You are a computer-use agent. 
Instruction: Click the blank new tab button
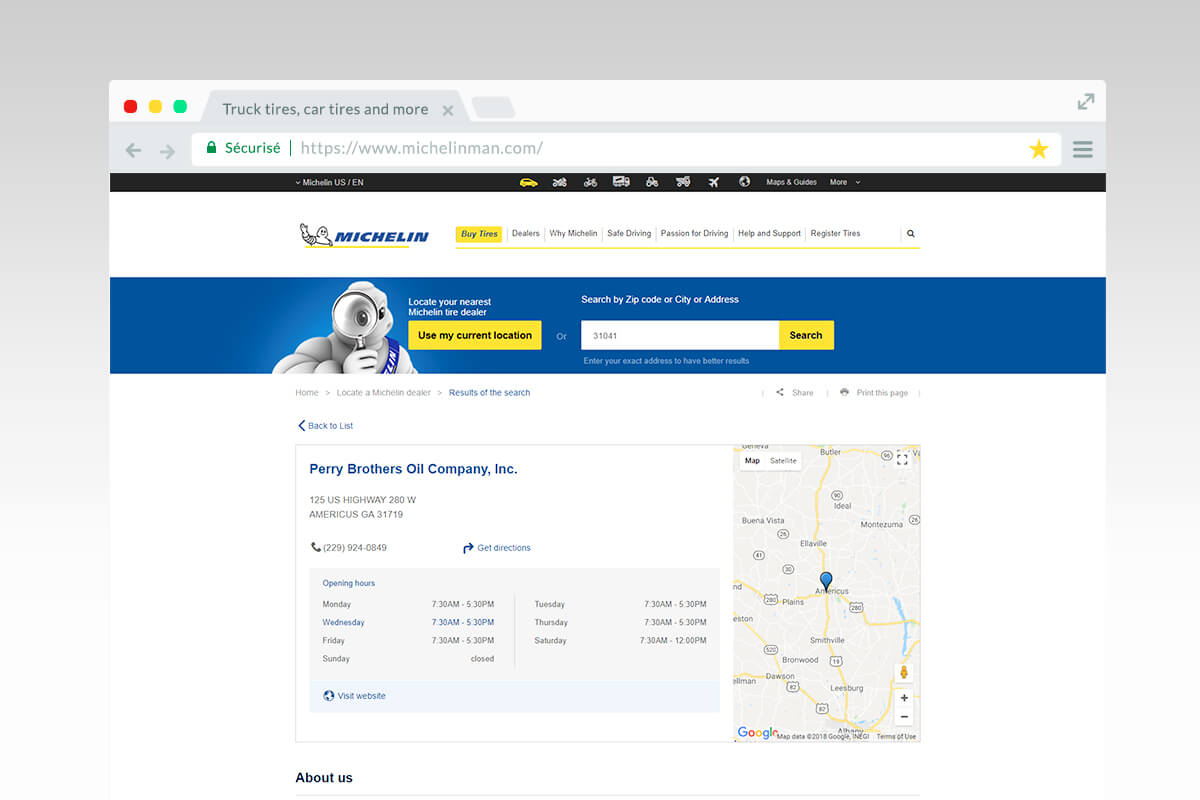pyautogui.click(x=493, y=108)
